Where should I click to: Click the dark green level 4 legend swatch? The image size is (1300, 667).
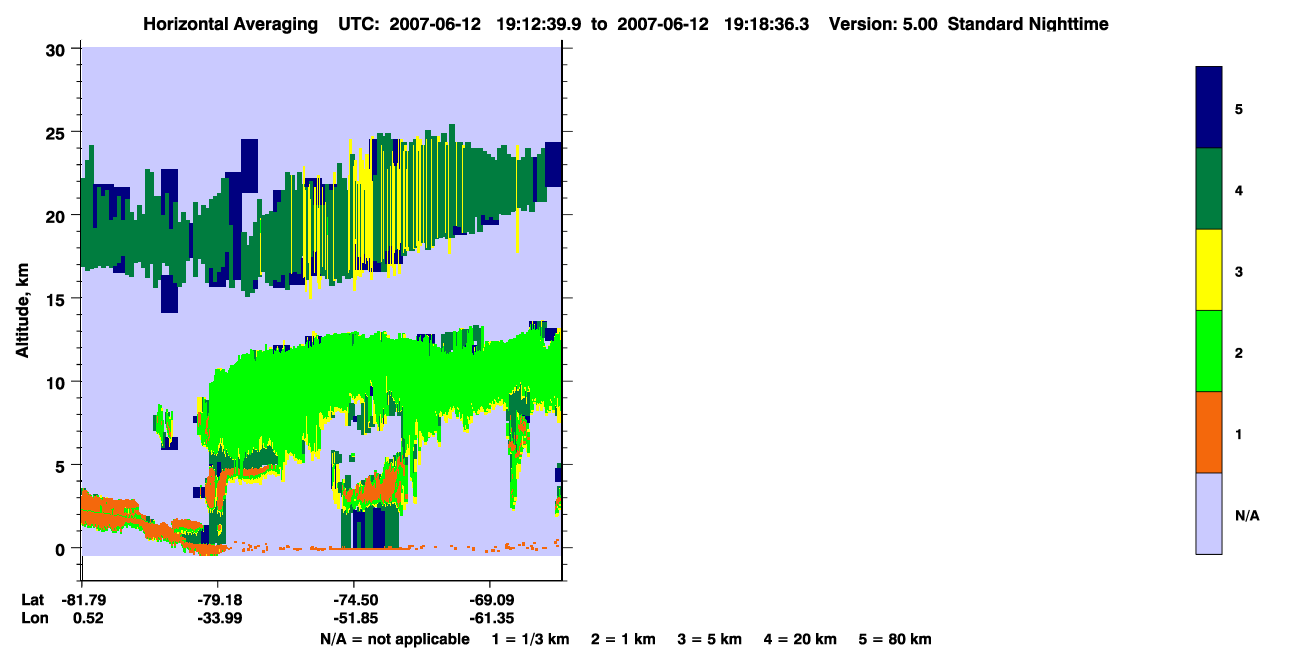click(1209, 189)
